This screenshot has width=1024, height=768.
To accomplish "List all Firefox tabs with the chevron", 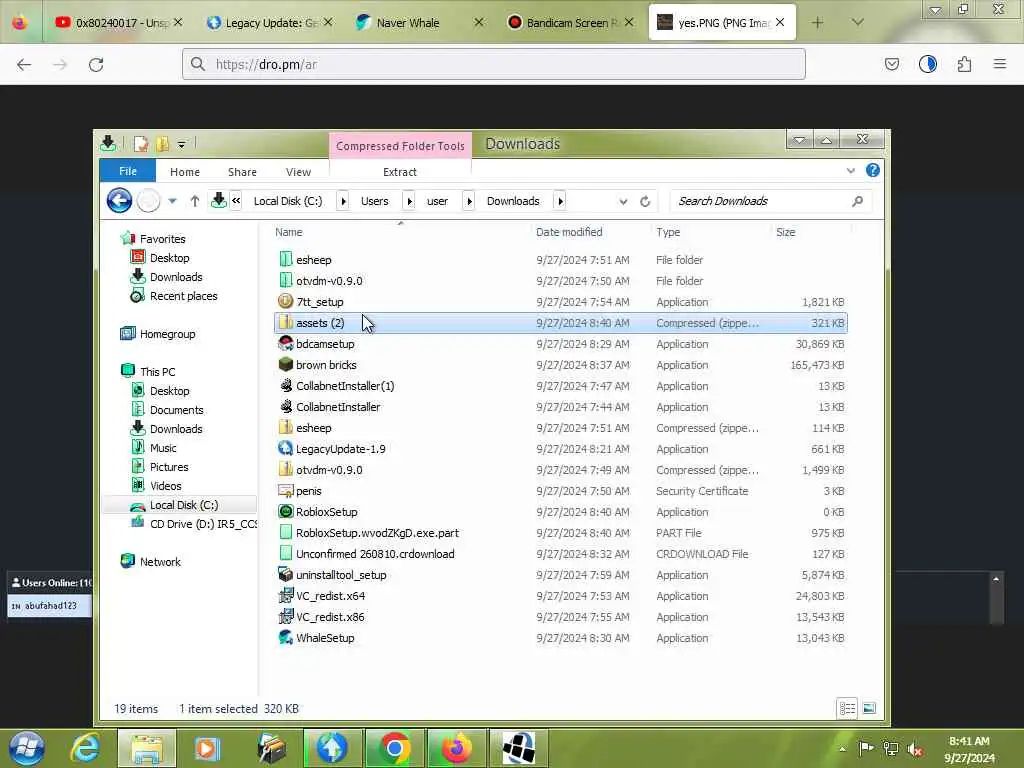I will click(x=857, y=23).
